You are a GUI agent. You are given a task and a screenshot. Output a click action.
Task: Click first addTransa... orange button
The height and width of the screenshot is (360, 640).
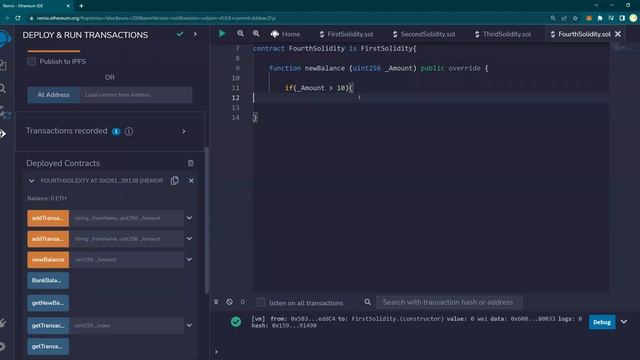click(48, 218)
